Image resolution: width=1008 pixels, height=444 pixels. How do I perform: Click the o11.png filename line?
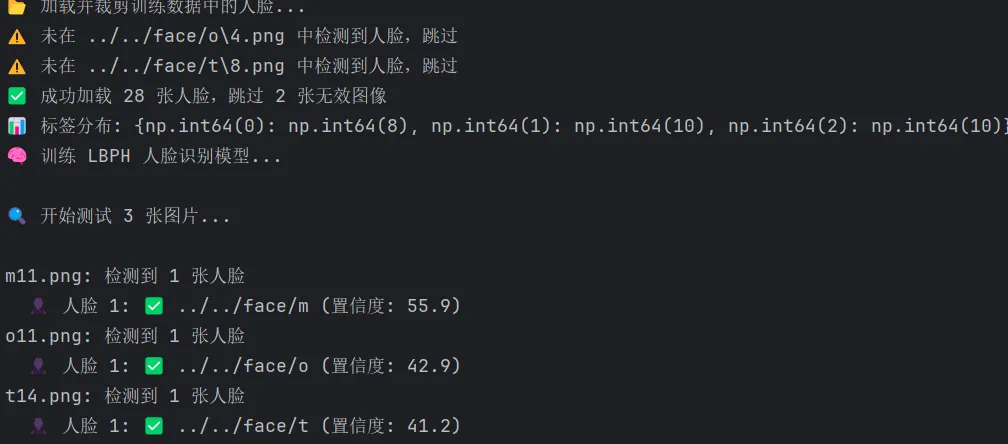[x=125, y=335]
